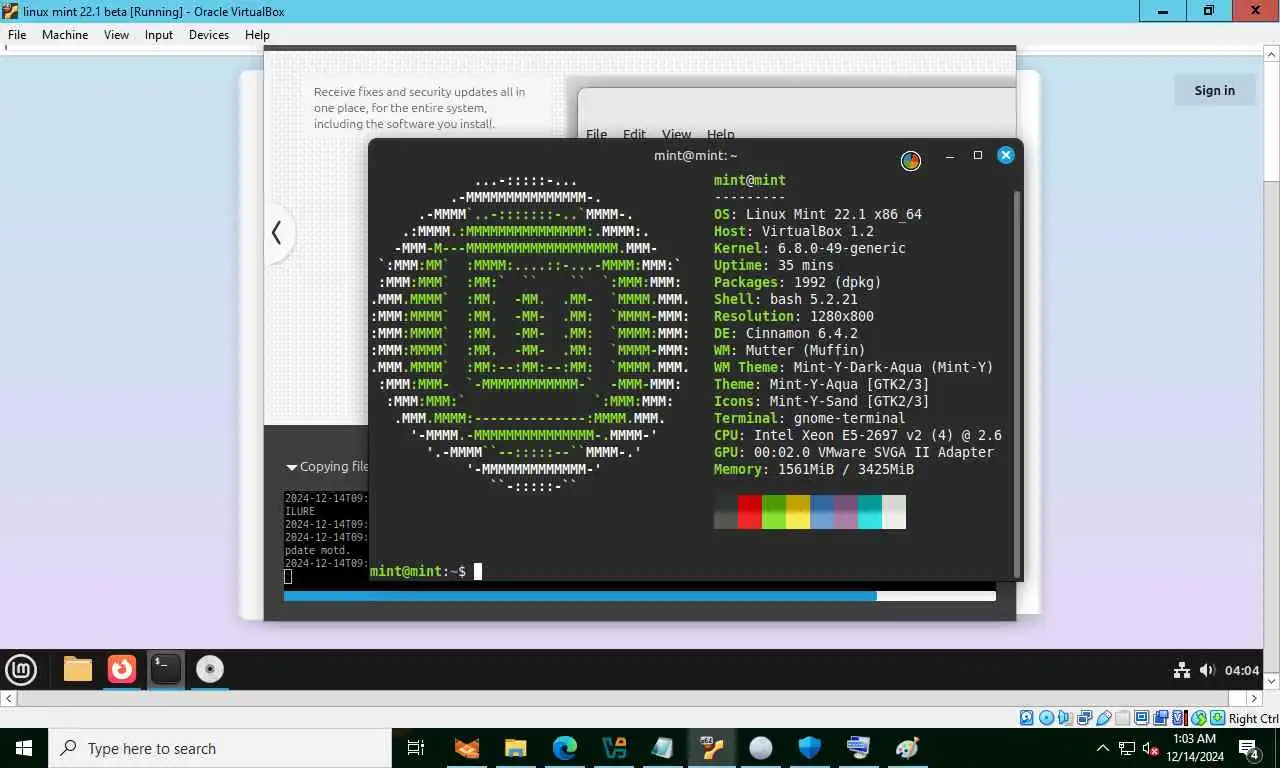Open VirtualBox Help menu
The image size is (1280, 768).
(x=257, y=34)
